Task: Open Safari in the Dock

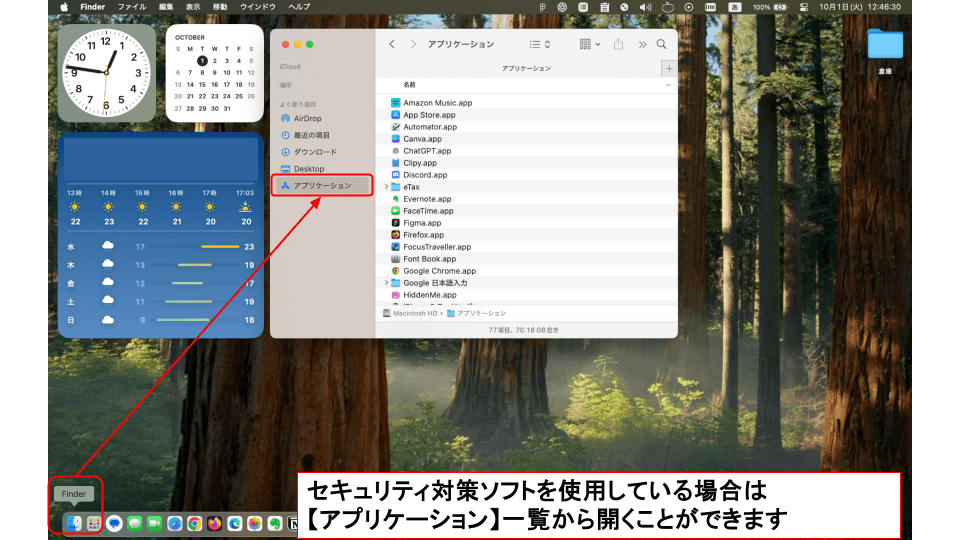Action: coord(174,523)
